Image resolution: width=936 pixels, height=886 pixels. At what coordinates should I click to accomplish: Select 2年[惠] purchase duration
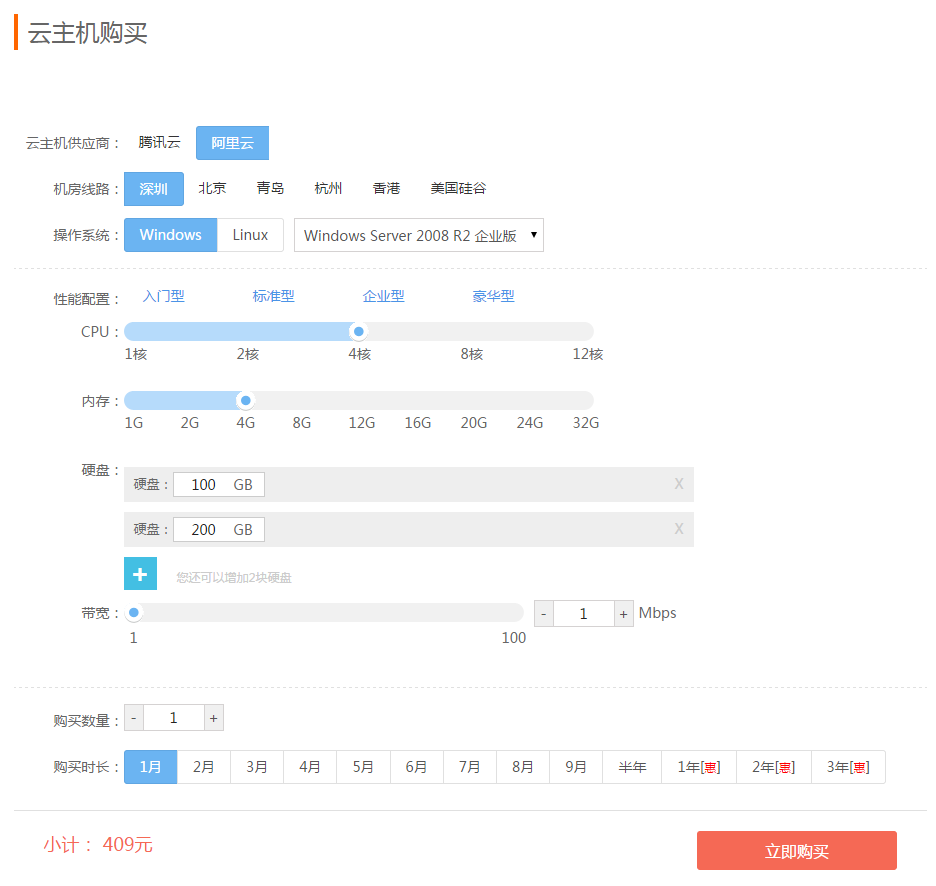[x=774, y=767]
